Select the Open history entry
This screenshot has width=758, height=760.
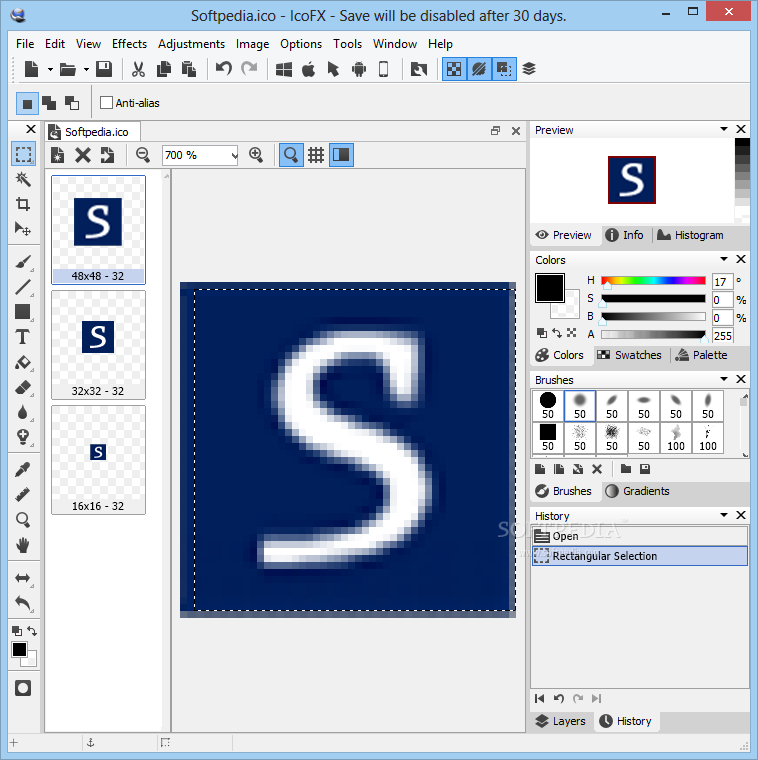[x=640, y=536]
